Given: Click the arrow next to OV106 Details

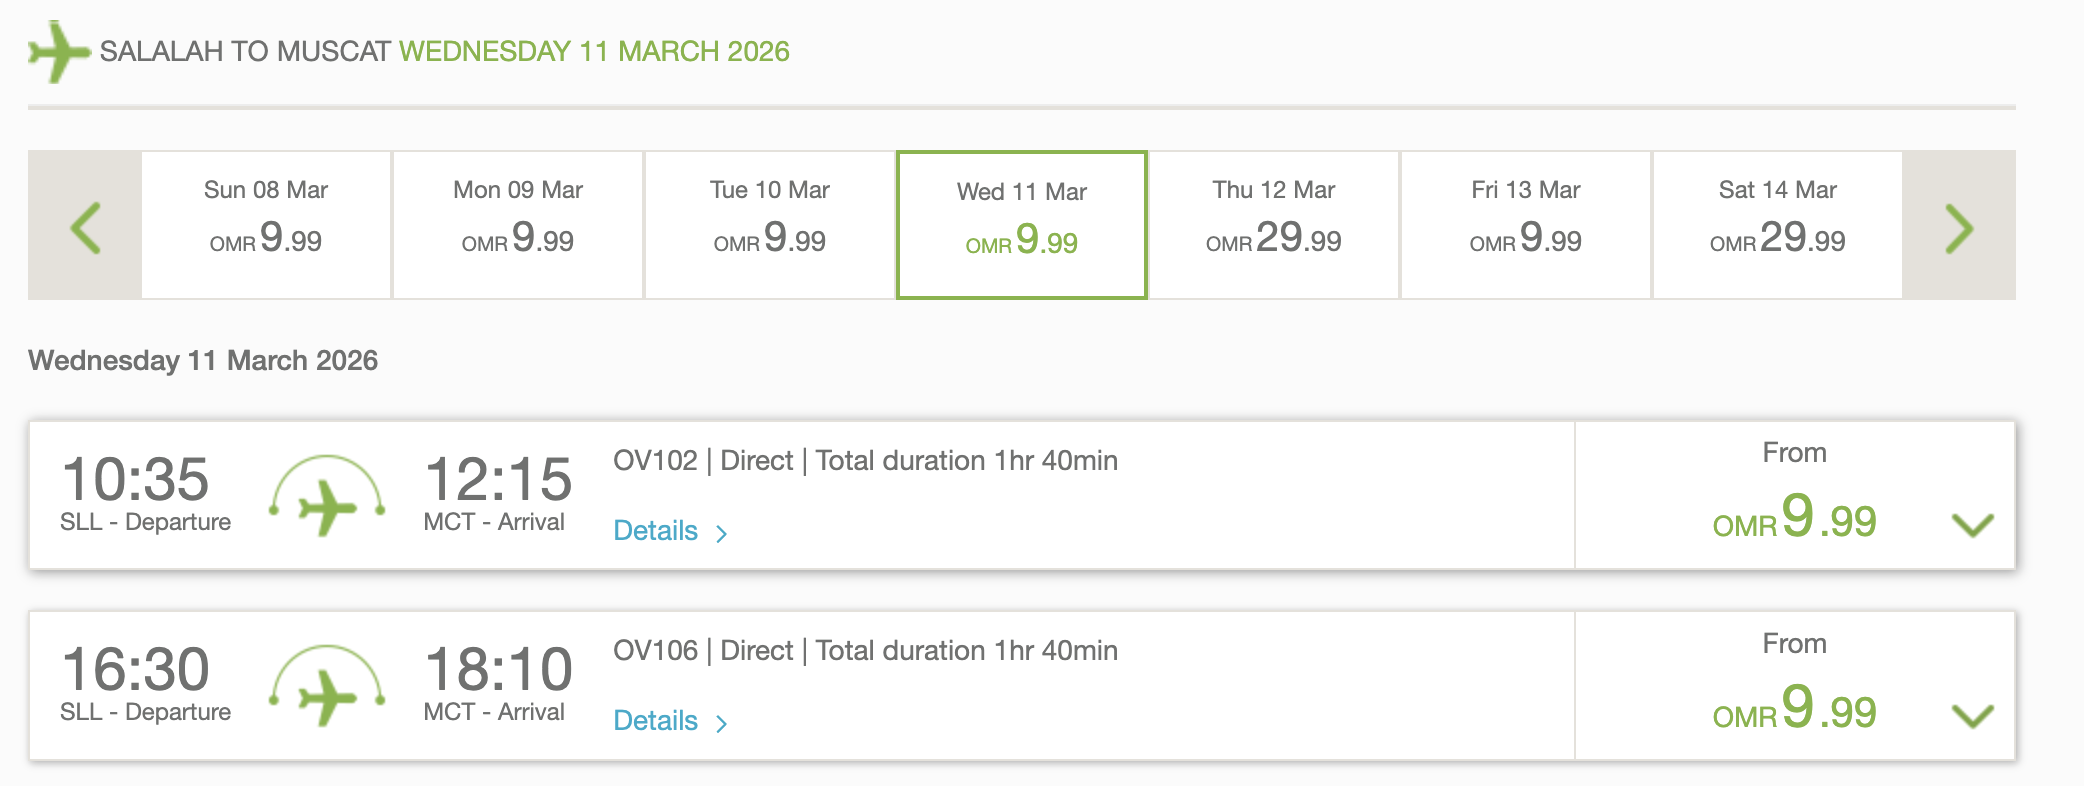Looking at the screenshot, I should click(722, 723).
